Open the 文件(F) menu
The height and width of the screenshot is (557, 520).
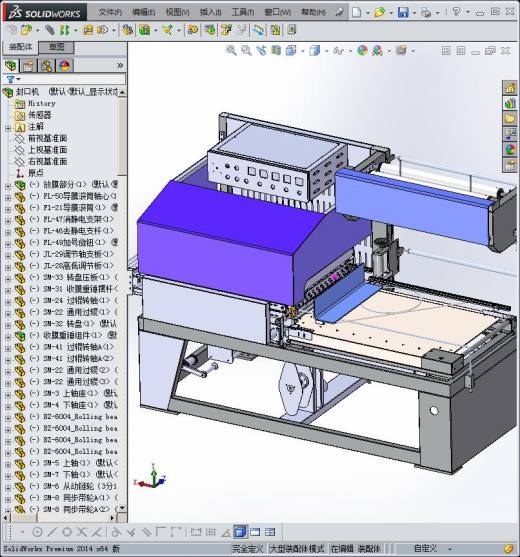[110, 12]
